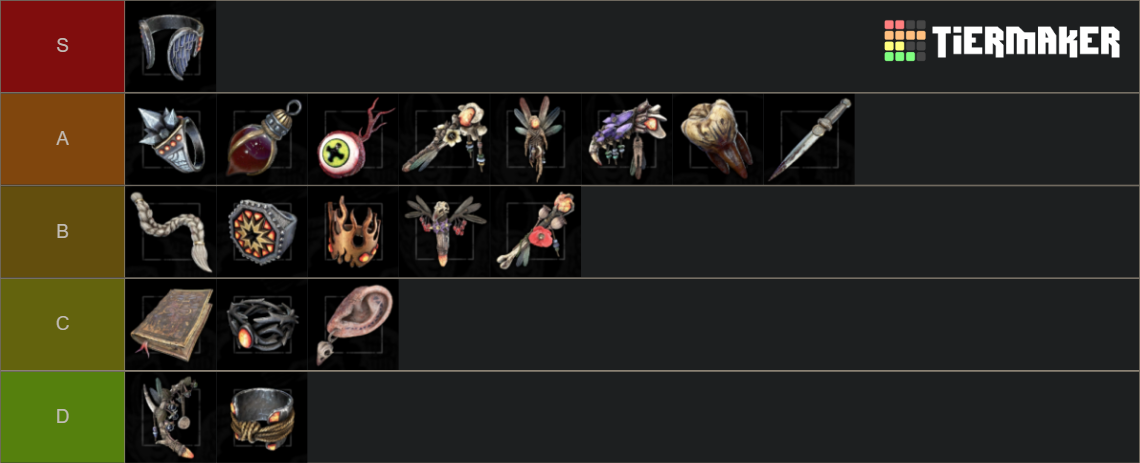The width and height of the screenshot is (1140, 463).
Task: Select the bone with red poppy flowers
Action: click(536, 231)
